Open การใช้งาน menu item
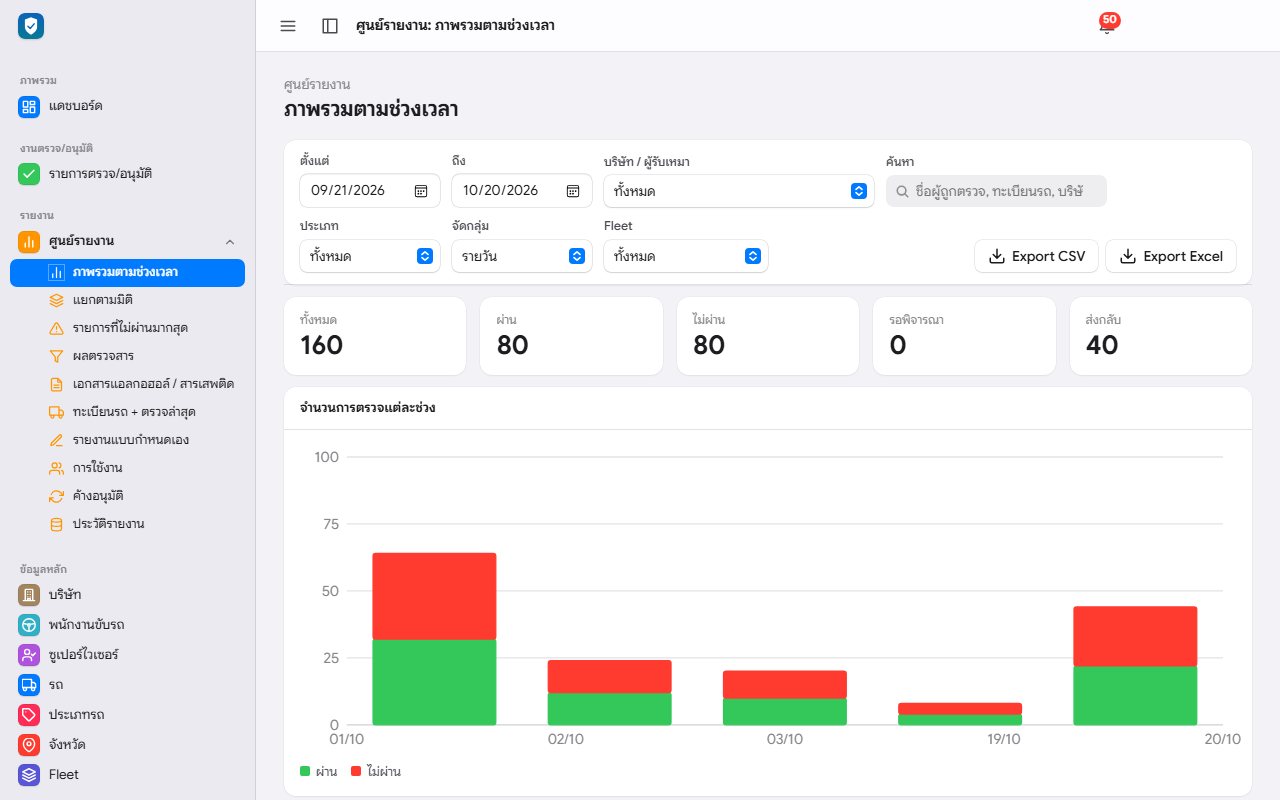 click(127, 468)
